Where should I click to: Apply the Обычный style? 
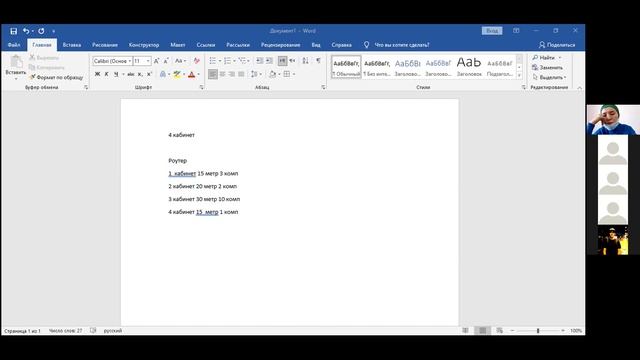346,67
